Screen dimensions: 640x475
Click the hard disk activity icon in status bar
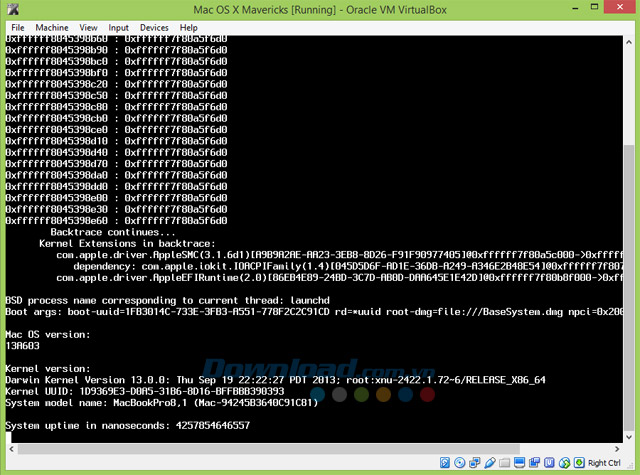[445, 462]
